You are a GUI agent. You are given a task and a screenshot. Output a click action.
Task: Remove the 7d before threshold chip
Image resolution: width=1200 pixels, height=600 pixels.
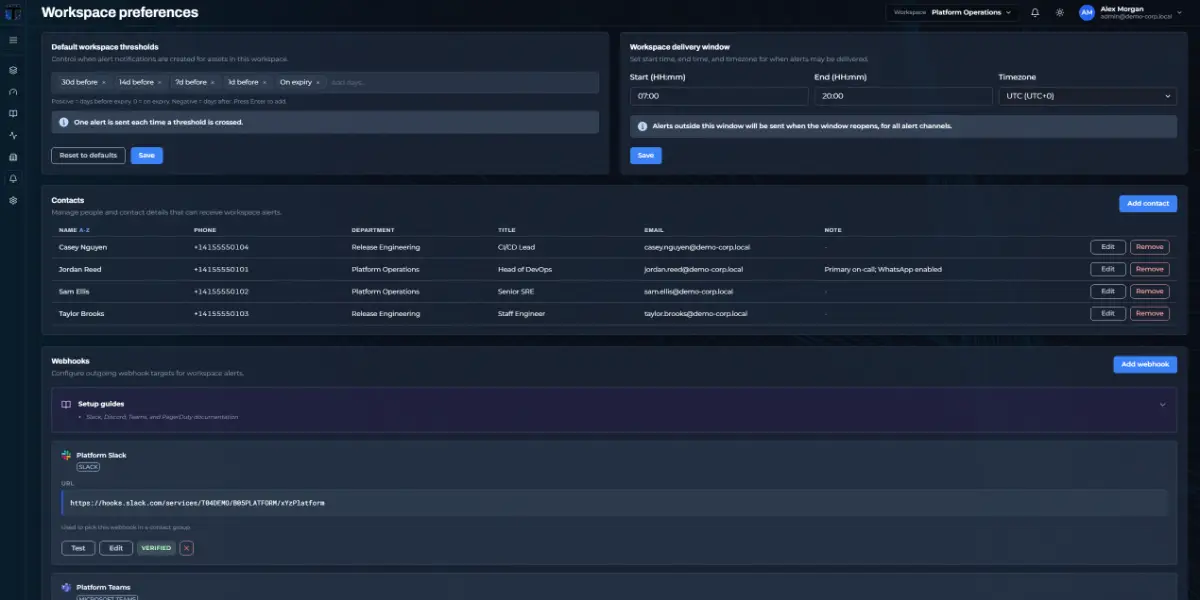213,82
